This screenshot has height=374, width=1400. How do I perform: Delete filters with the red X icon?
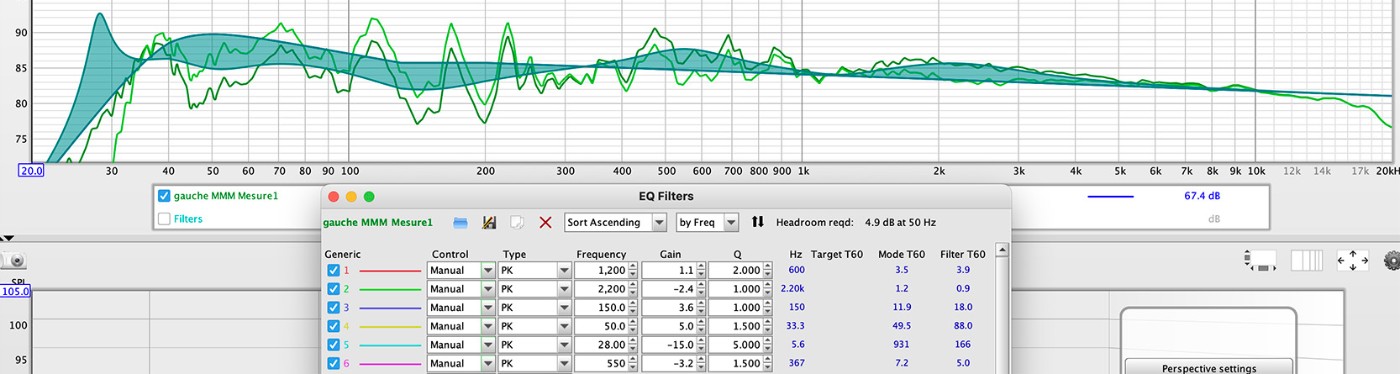click(545, 222)
